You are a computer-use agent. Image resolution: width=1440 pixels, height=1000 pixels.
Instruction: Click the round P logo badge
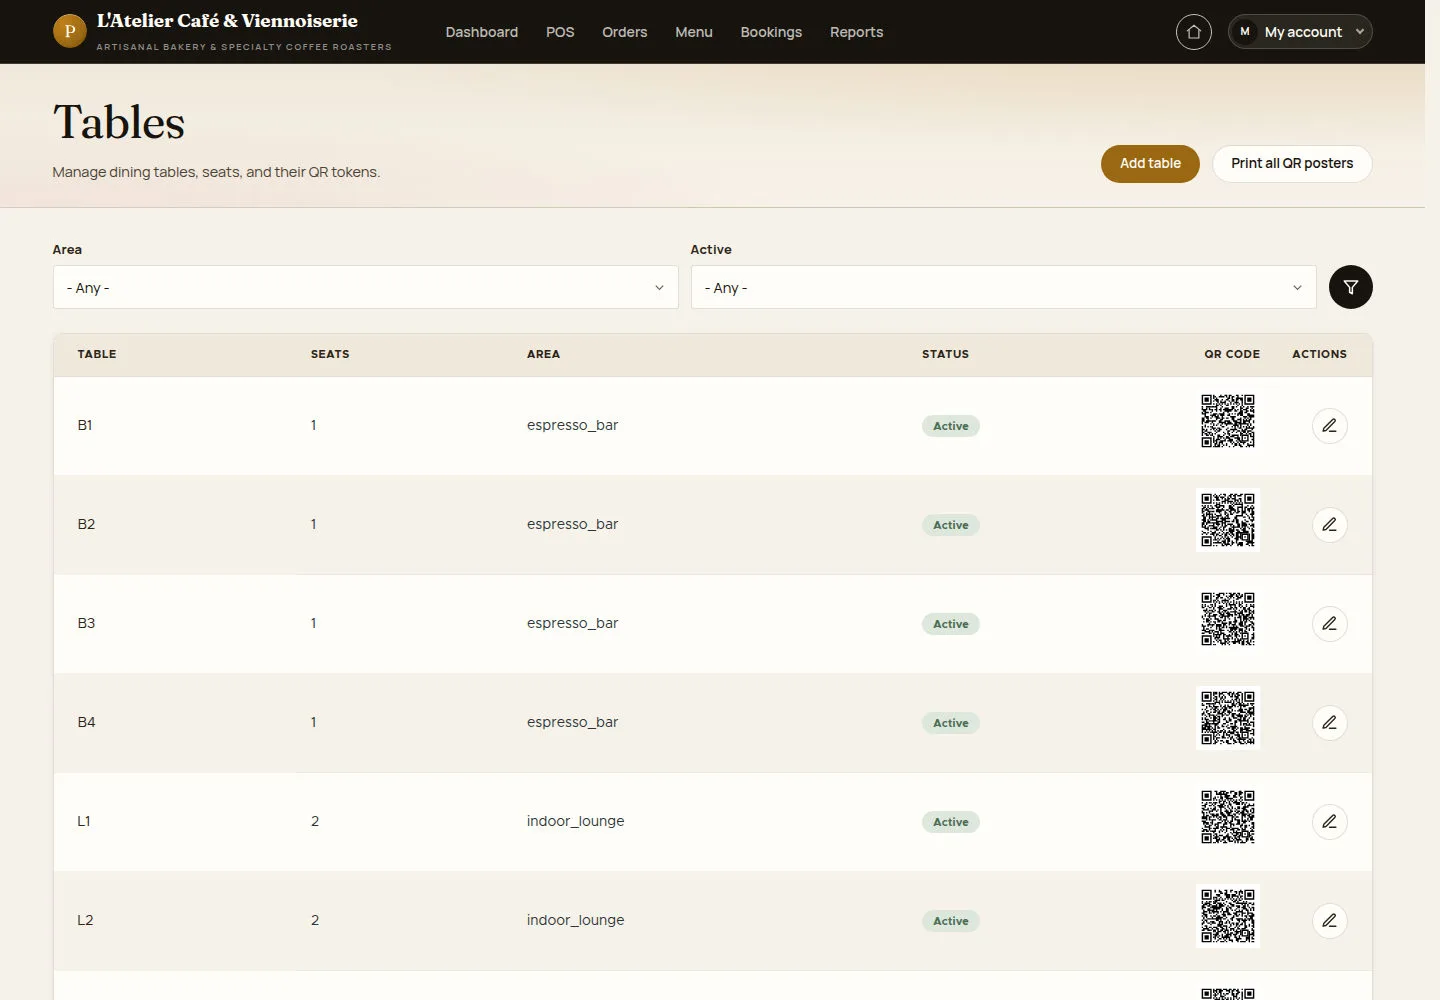pyautogui.click(x=70, y=31)
